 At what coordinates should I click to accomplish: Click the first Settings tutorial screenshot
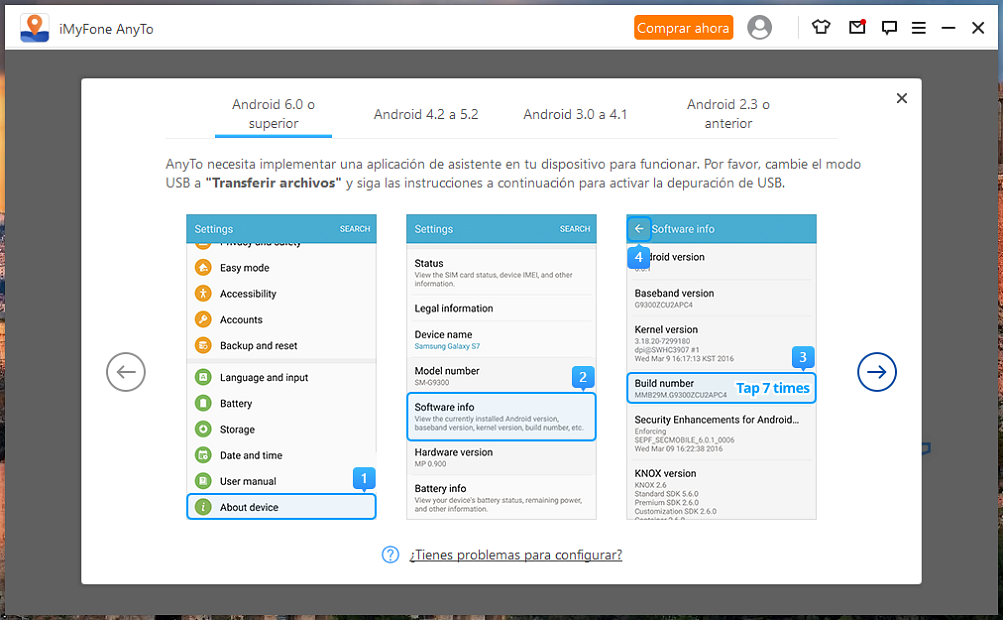[x=281, y=367]
